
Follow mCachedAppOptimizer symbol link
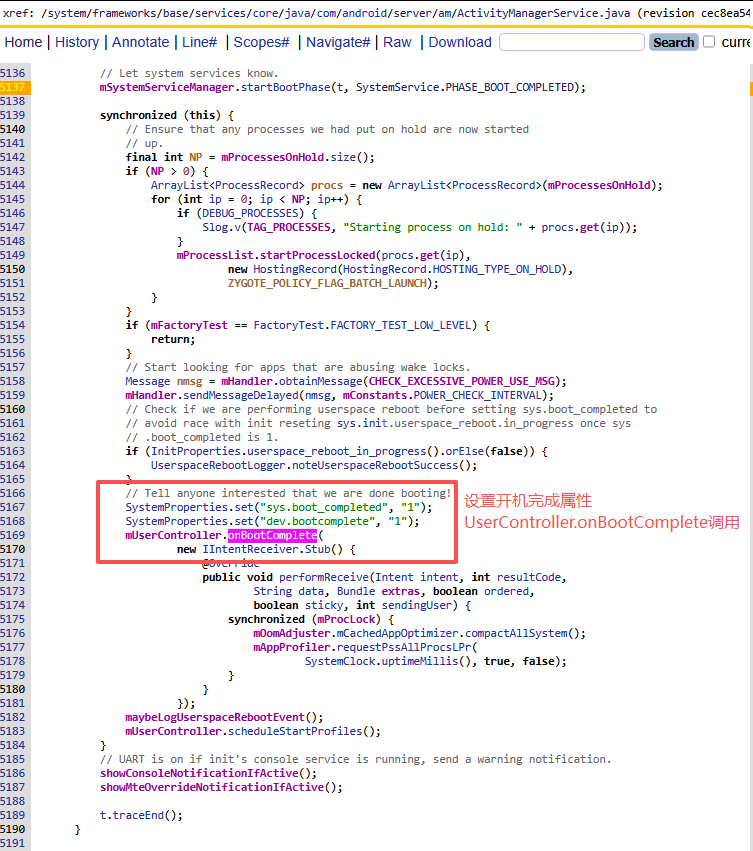tap(397, 633)
